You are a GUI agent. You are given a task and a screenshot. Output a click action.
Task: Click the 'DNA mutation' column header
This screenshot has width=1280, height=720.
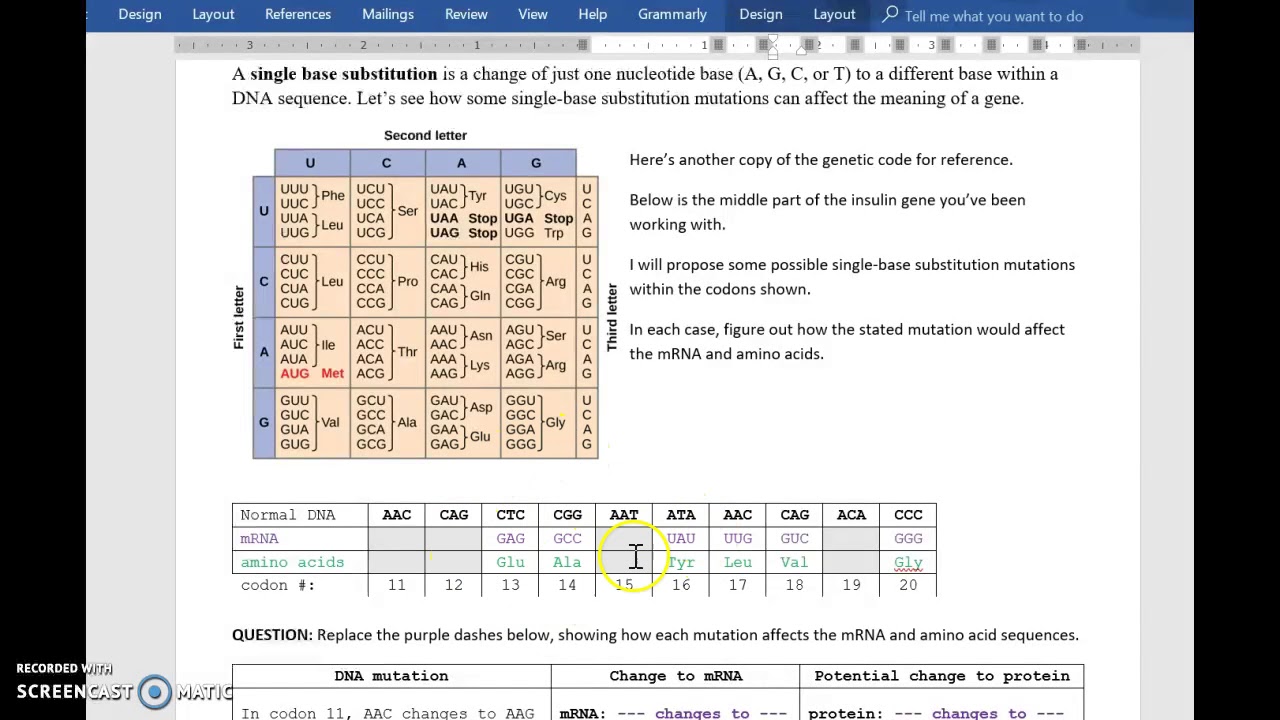point(391,676)
